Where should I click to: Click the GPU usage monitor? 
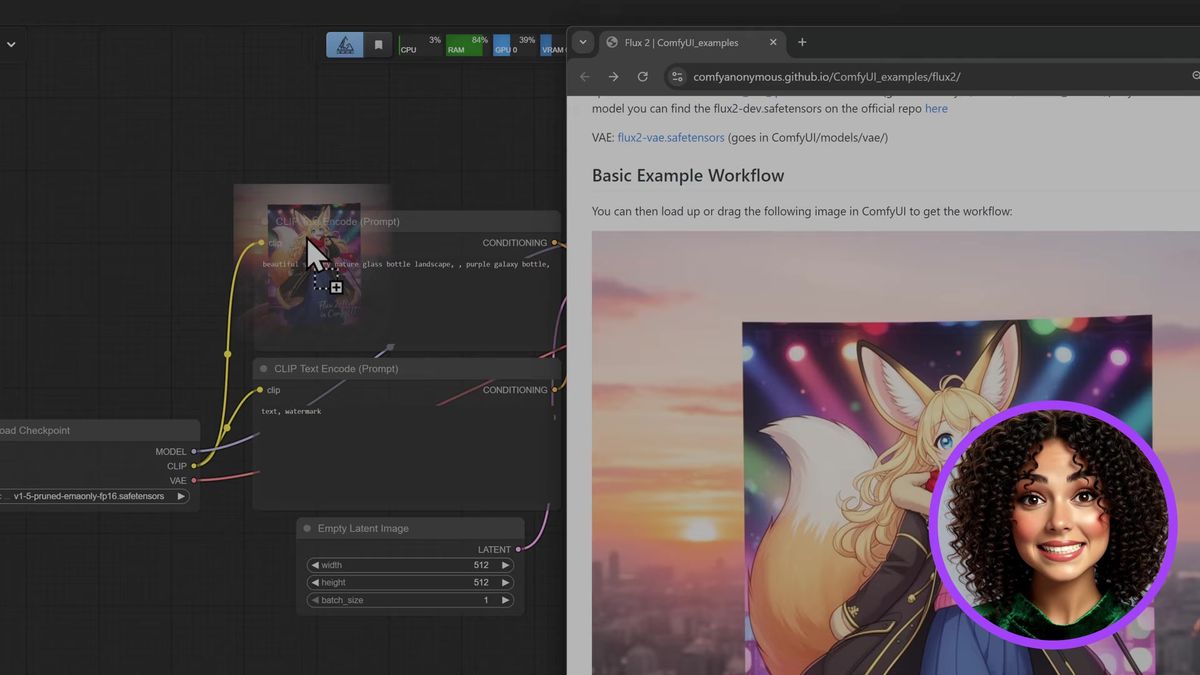[x=514, y=45]
